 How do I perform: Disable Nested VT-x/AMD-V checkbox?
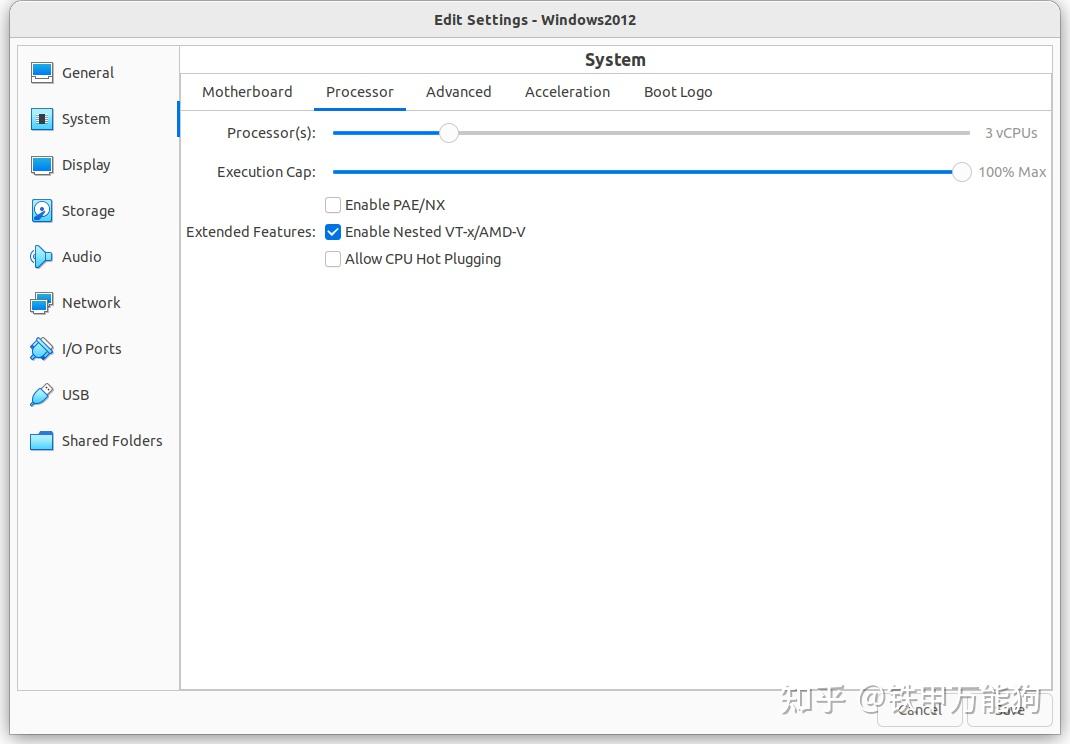coord(333,232)
